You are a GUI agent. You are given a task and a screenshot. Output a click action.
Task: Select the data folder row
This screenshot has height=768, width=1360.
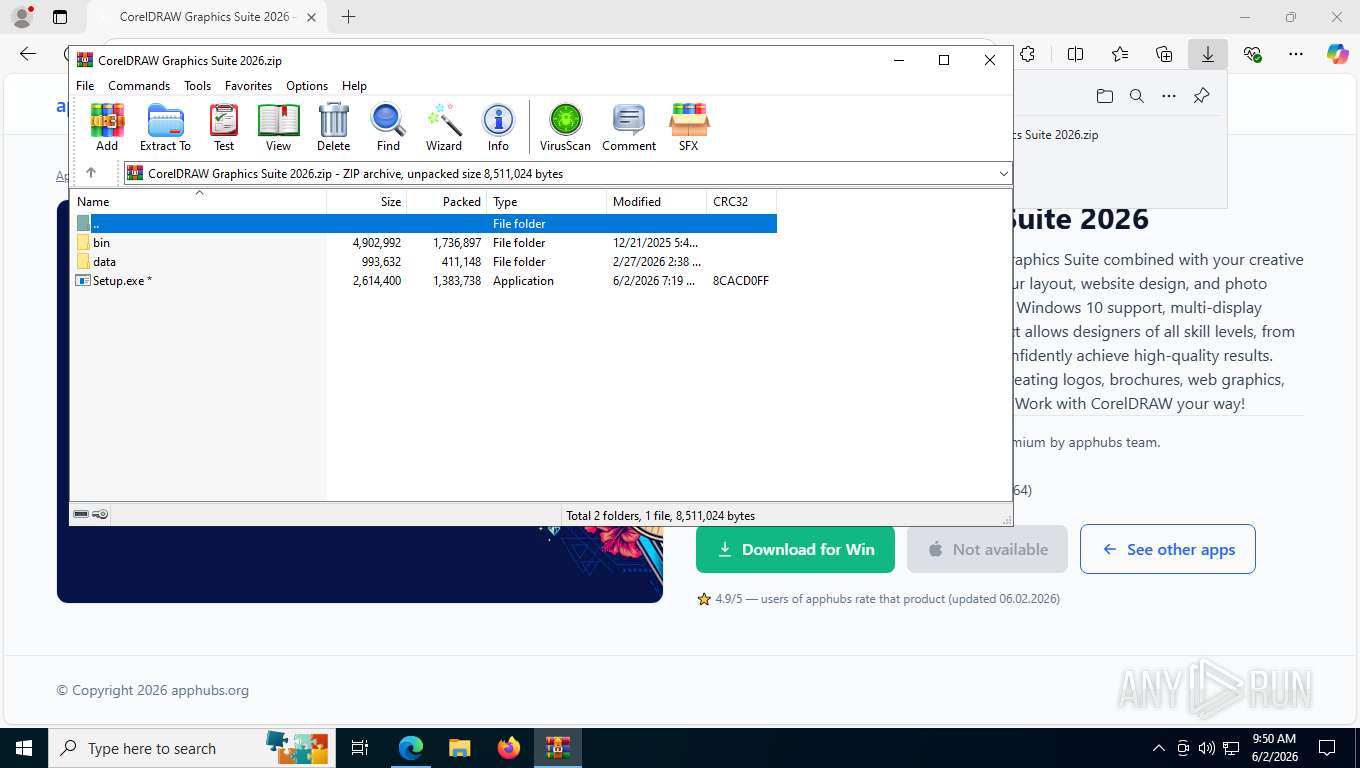pos(424,262)
